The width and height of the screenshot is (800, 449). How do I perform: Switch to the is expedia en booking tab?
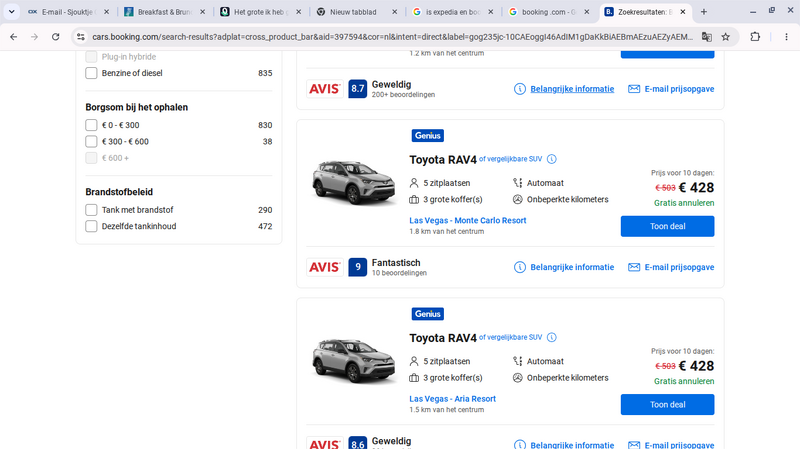coord(453,12)
